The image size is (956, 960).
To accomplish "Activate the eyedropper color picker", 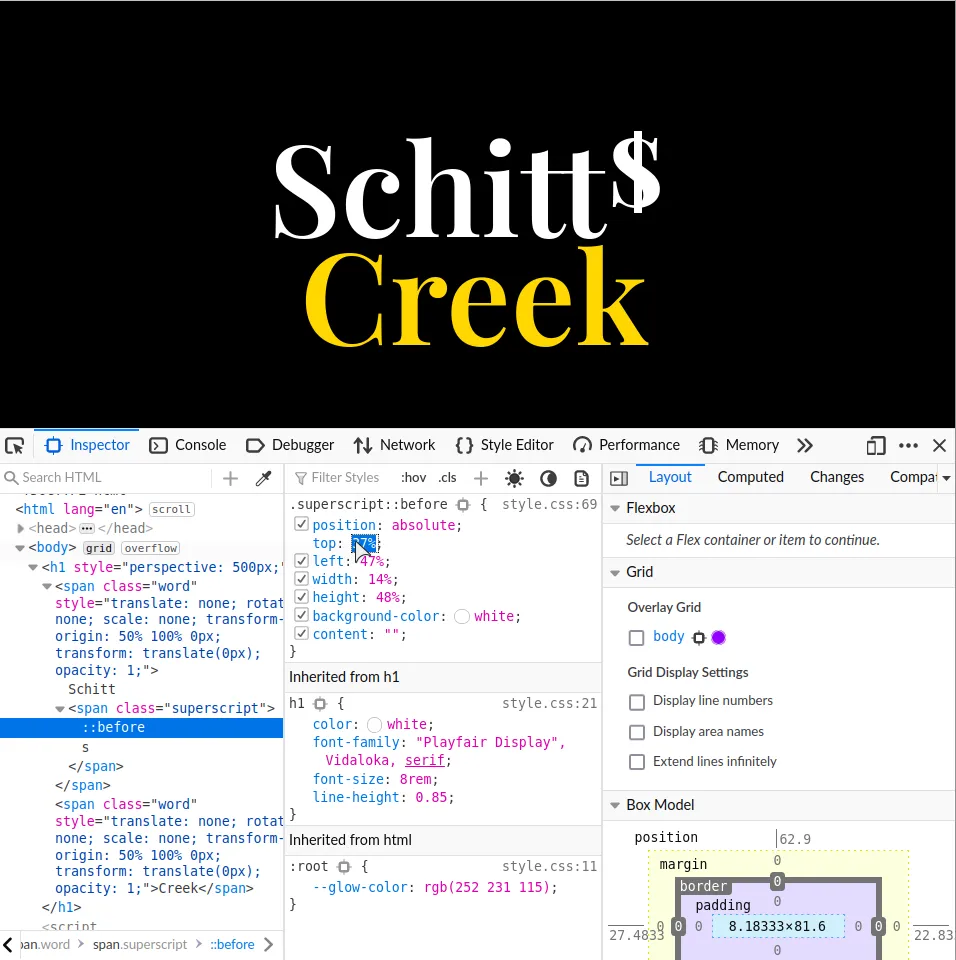I will point(264,478).
